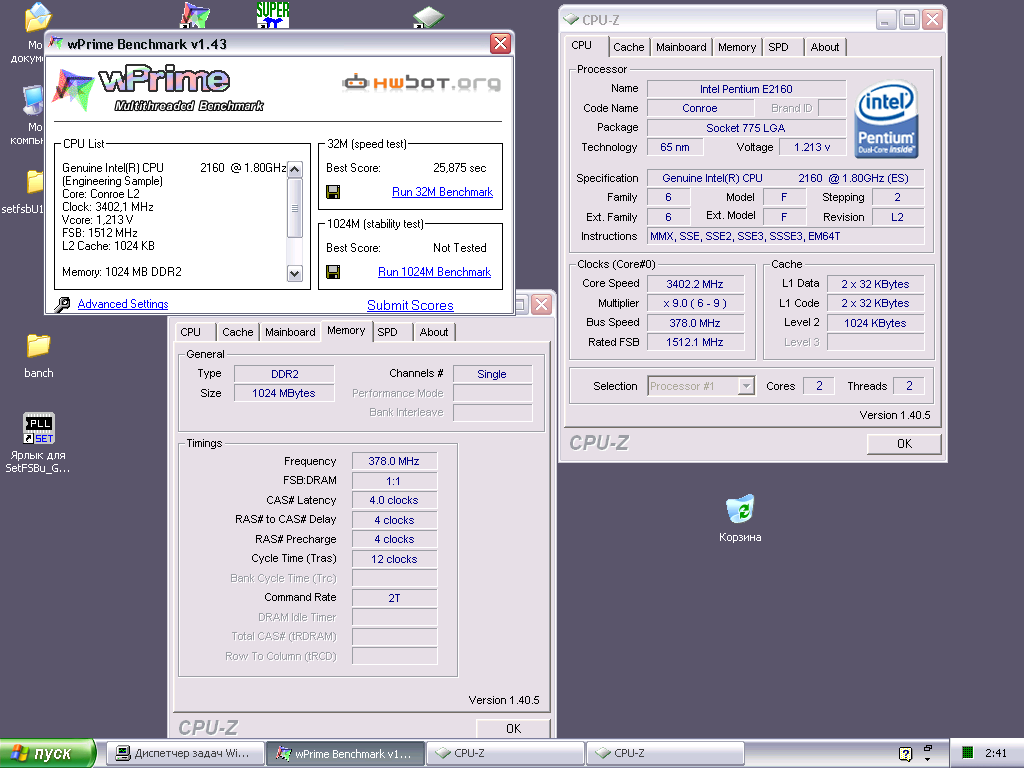Viewport: 1024px width, 768px height.
Task: Click the Submit Scores link
Action: tap(410, 305)
